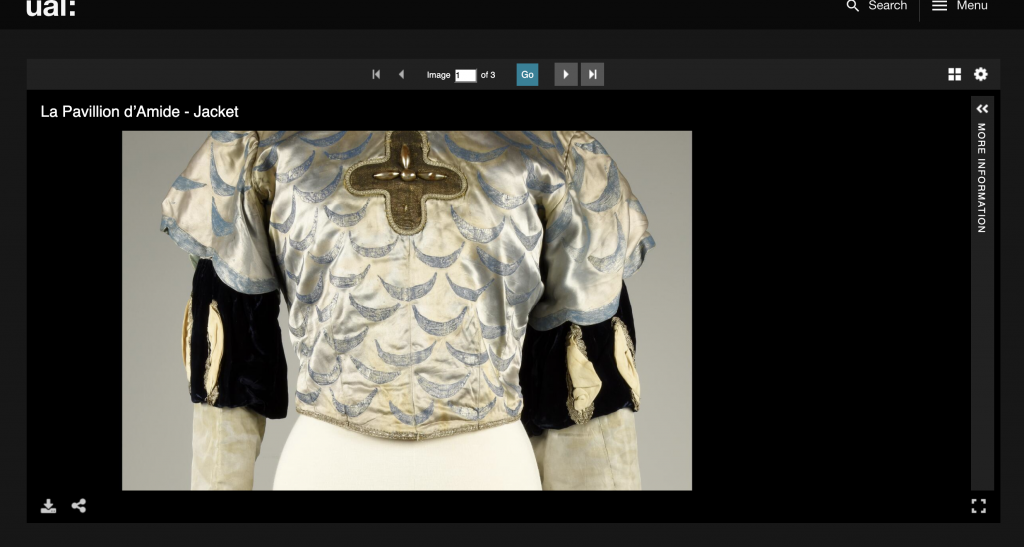Open the hamburger Menu icon

pos(939,6)
